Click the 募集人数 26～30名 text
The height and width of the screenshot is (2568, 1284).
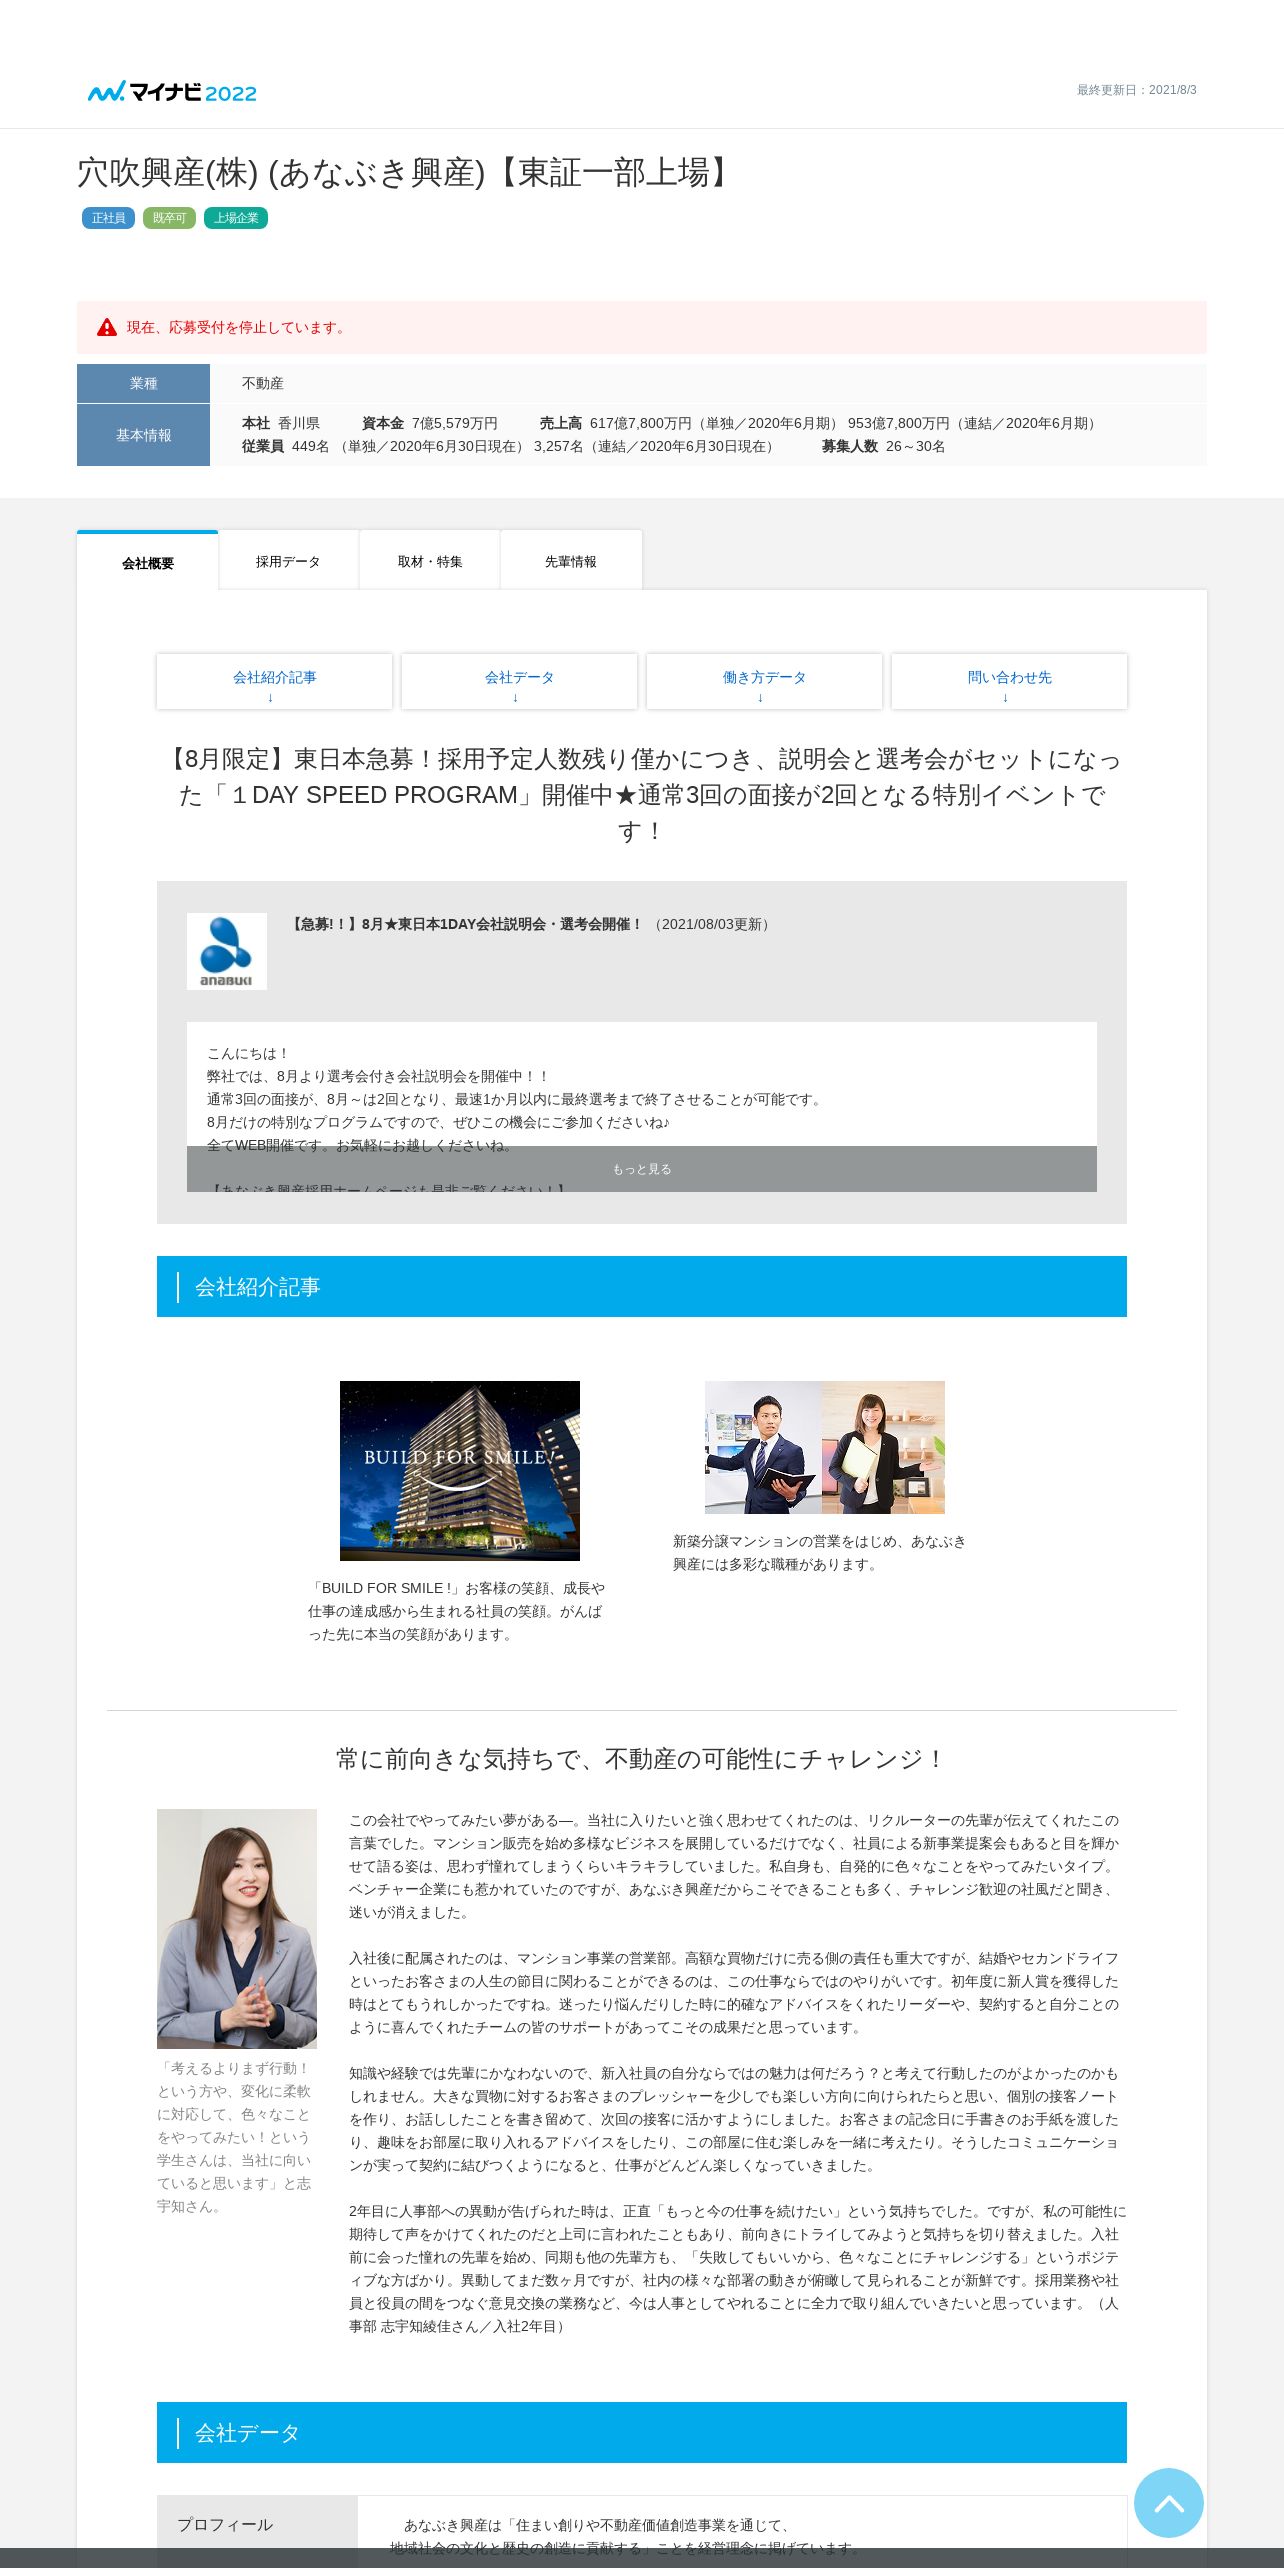tap(883, 446)
